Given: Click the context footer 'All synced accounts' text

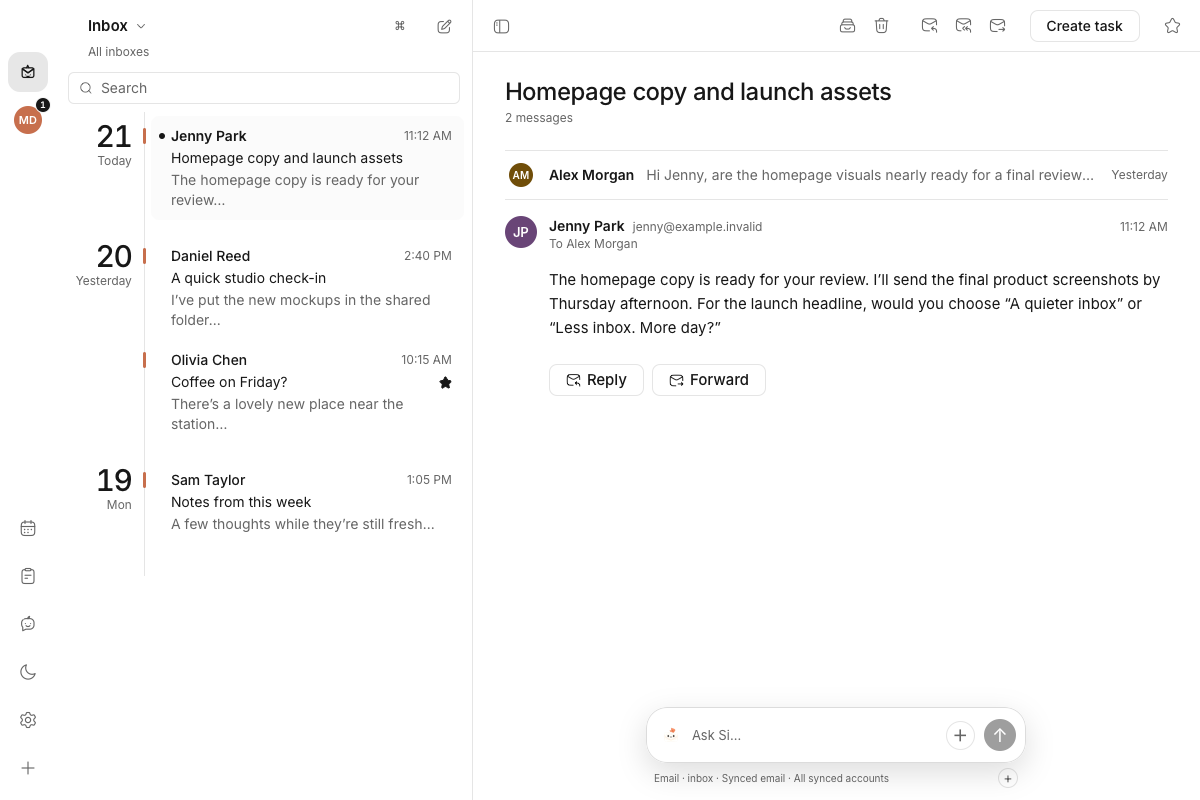Looking at the screenshot, I should (841, 778).
